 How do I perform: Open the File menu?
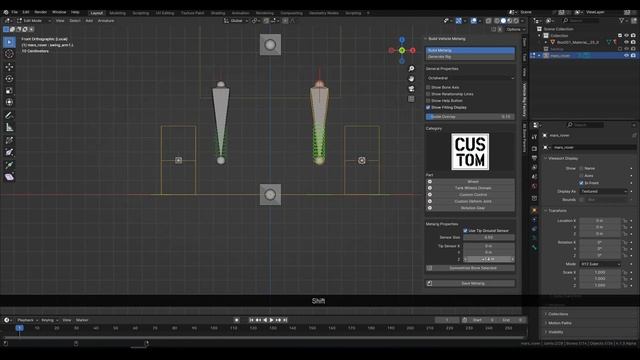coord(15,13)
